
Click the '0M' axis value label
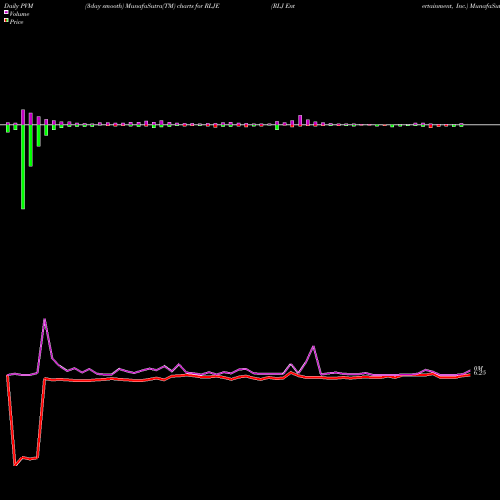478,368
